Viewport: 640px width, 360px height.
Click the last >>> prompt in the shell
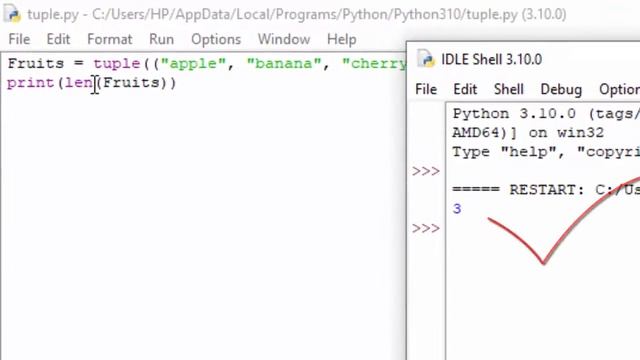point(426,228)
